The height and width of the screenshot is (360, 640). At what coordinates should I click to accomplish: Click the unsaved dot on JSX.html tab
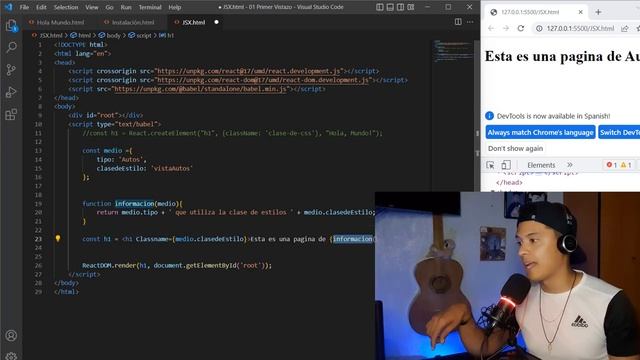pyautogui.click(x=216, y=22)
